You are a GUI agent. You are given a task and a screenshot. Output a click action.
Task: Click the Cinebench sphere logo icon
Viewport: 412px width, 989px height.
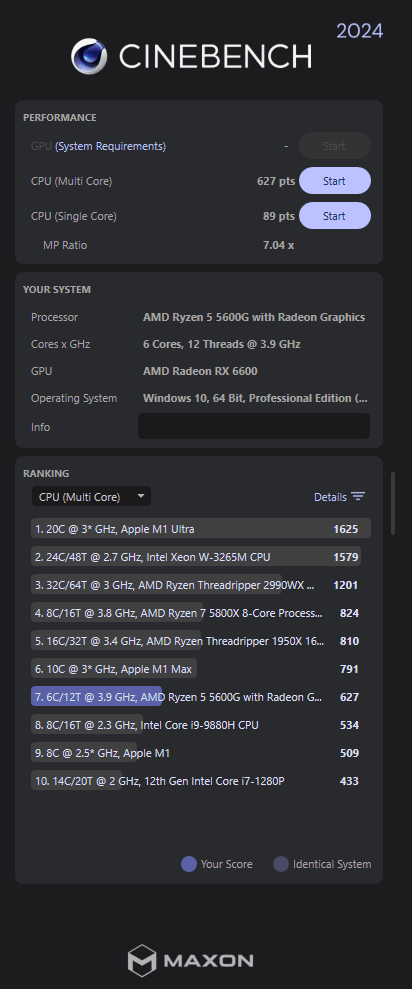[89, 56]
